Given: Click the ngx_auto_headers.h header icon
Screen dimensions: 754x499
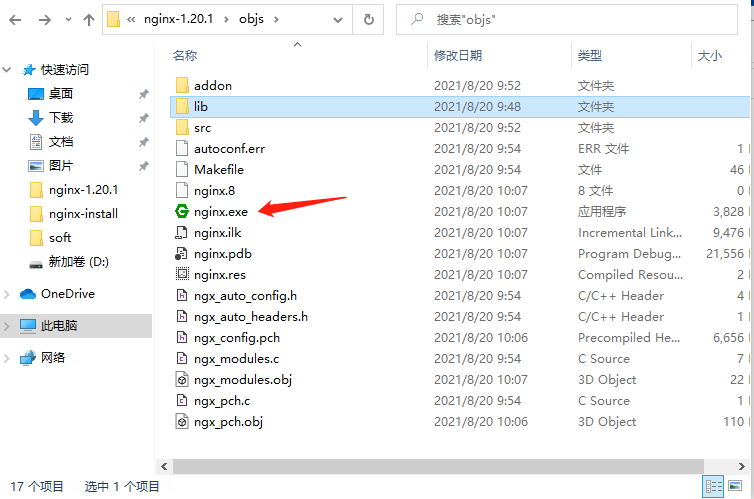Looking at the screenshot, I should (x=182, y=316).
